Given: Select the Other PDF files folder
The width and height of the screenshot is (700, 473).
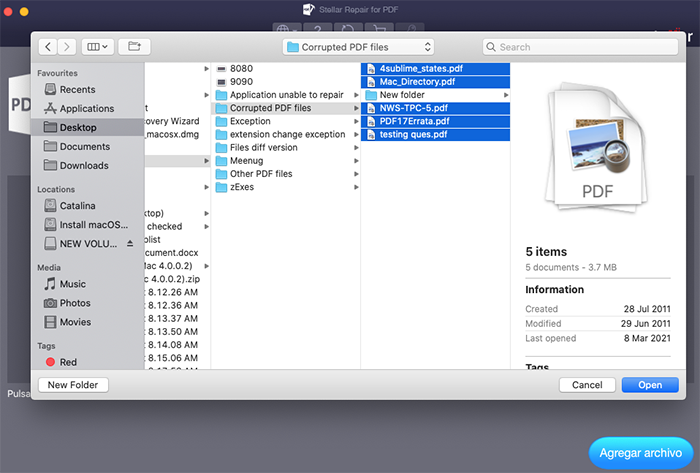Looking at the screenshot, I should tap(260, 173).
